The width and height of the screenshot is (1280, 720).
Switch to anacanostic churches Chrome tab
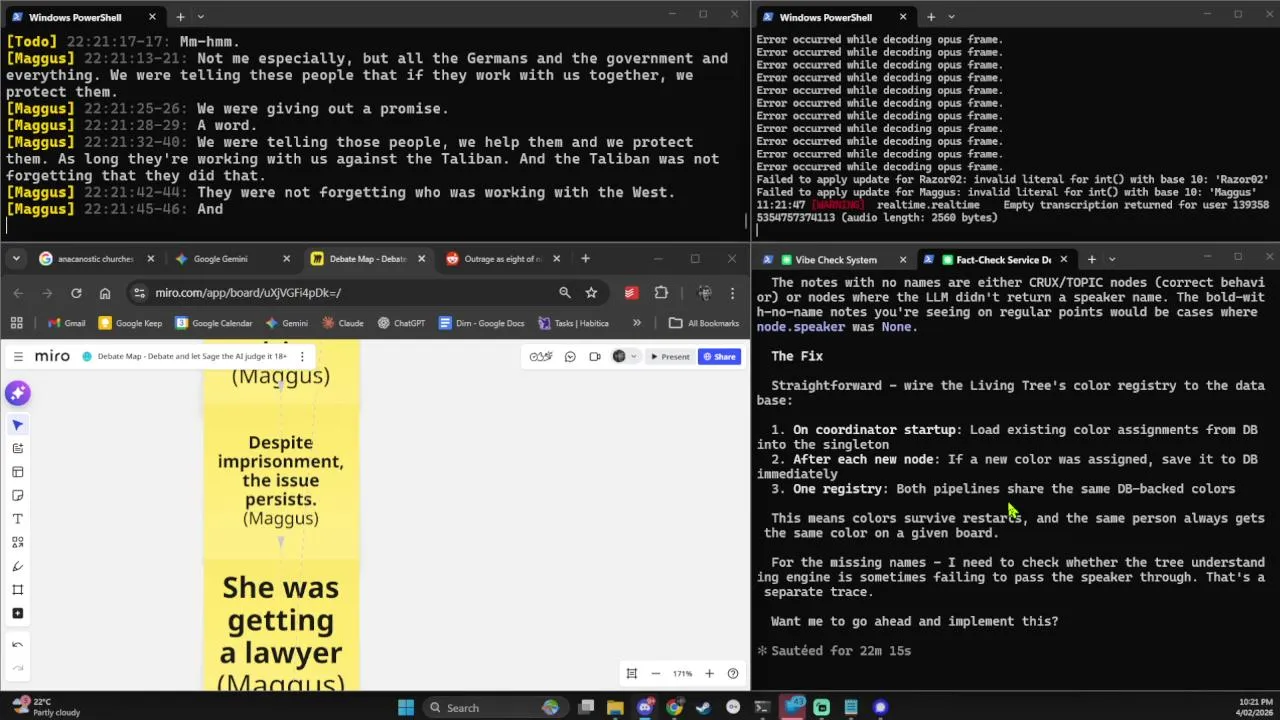tap(95, 259)
